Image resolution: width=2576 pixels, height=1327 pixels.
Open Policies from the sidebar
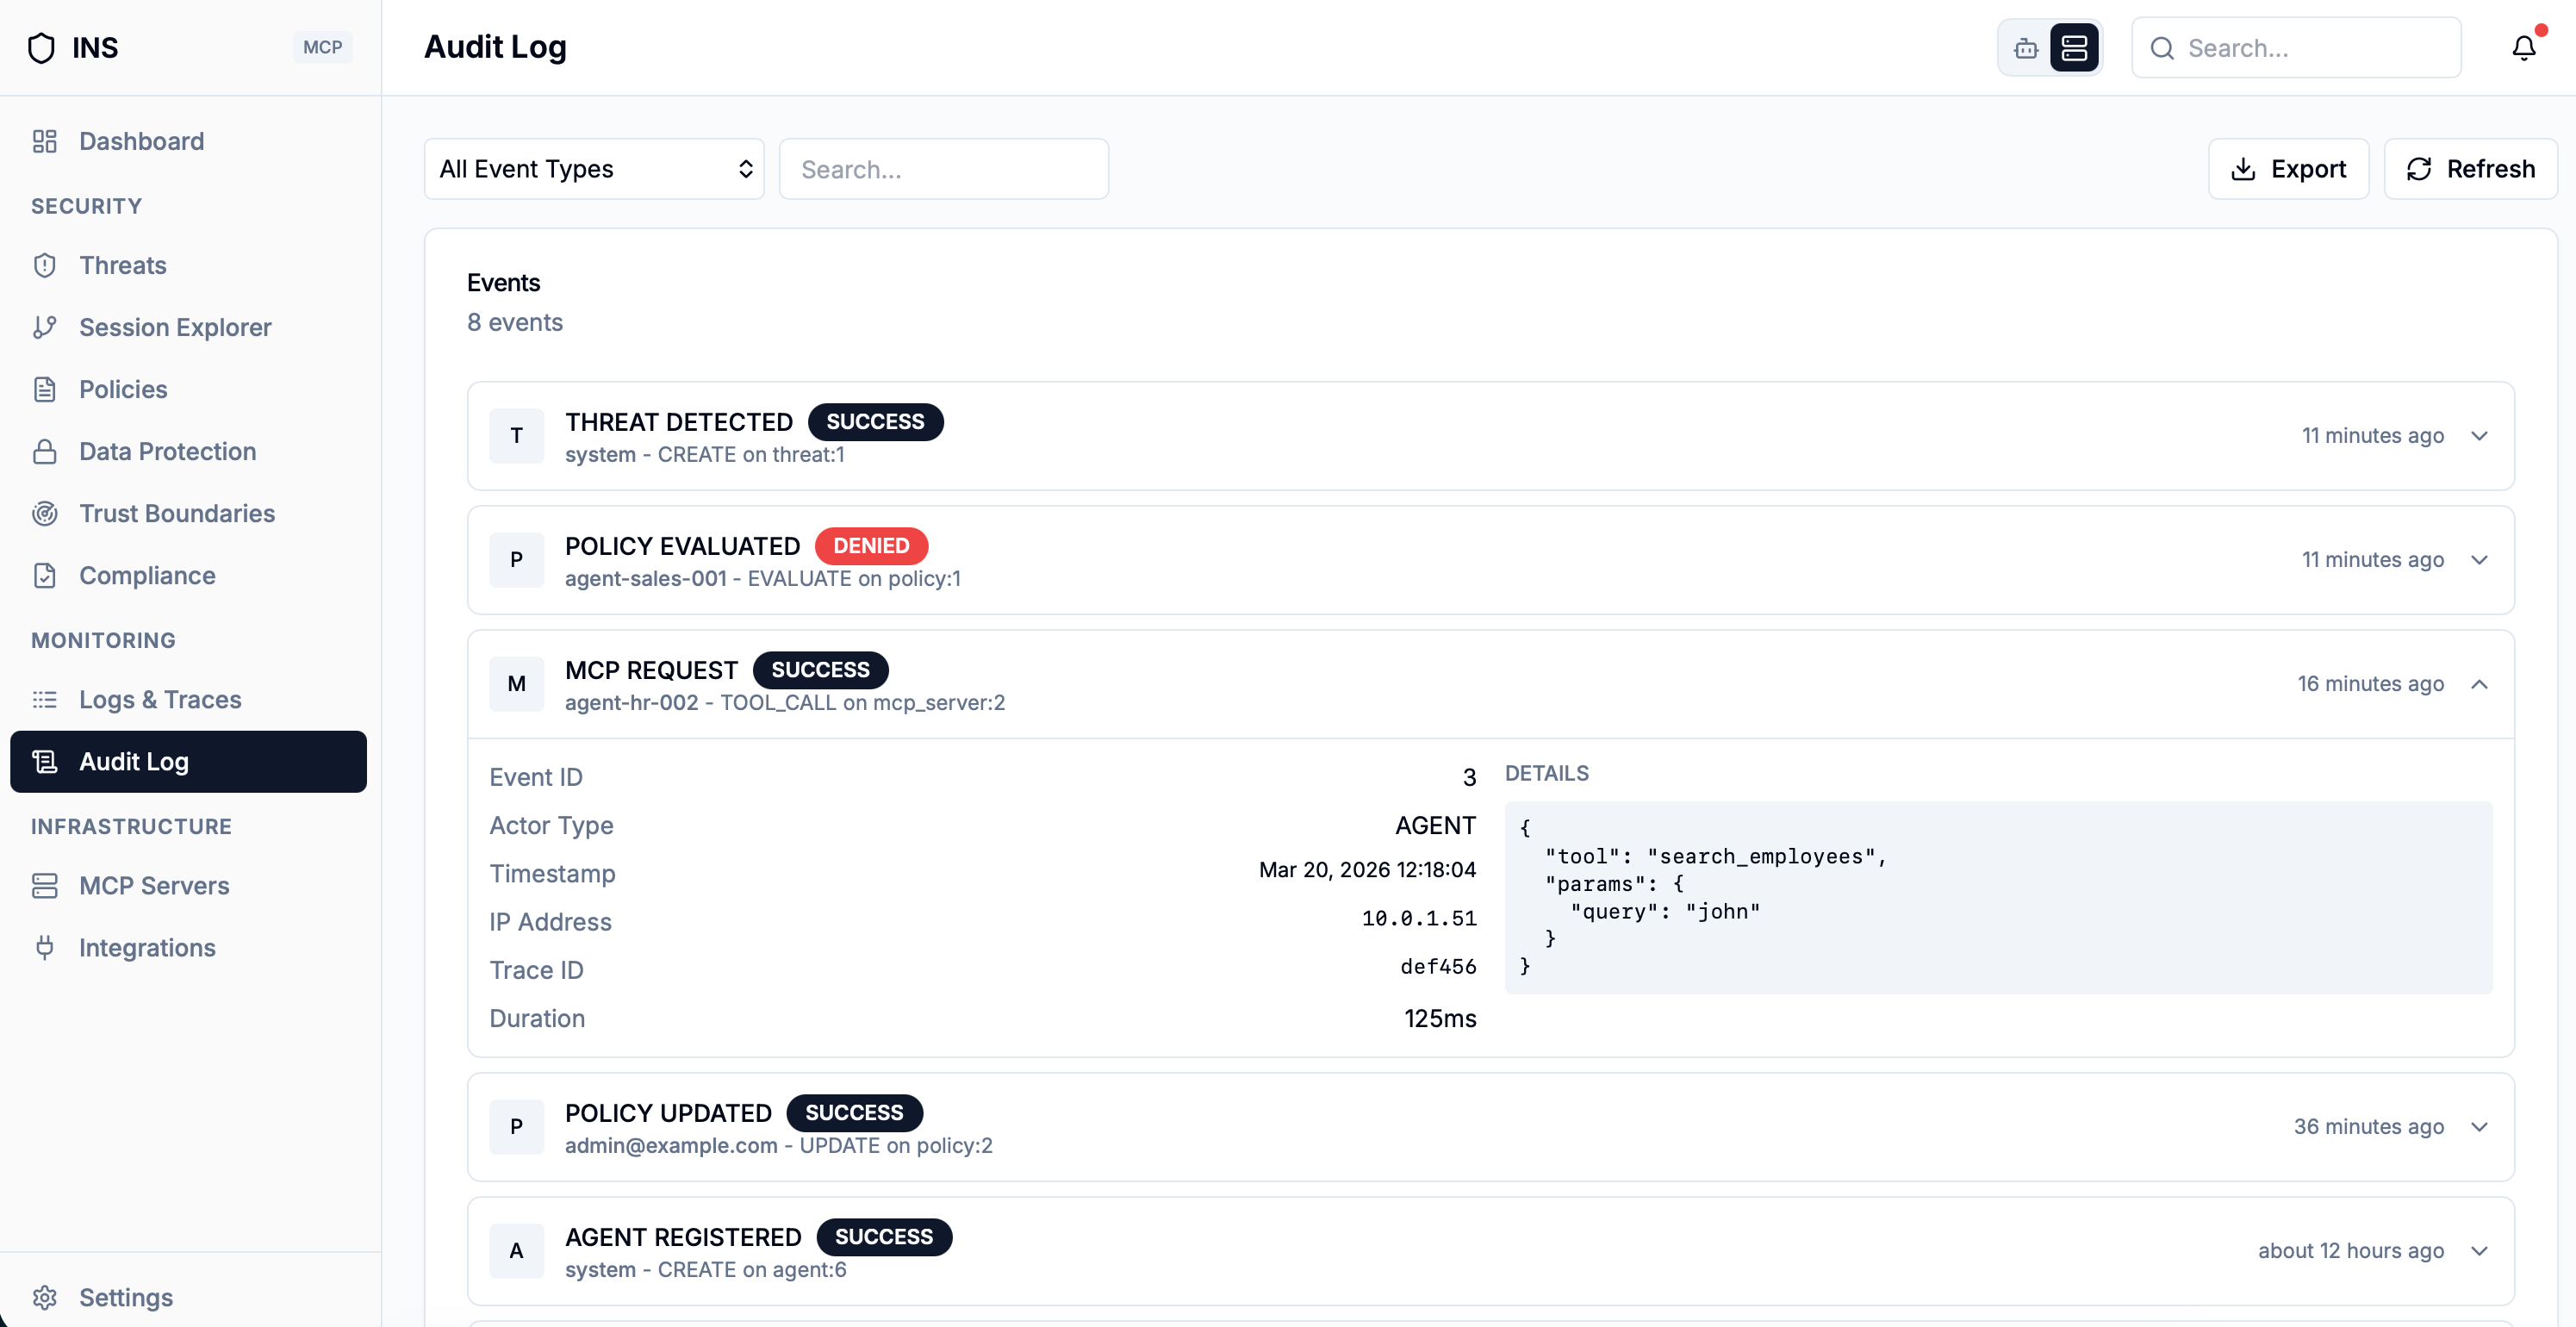pyautogui.click(x=188, y=389)
